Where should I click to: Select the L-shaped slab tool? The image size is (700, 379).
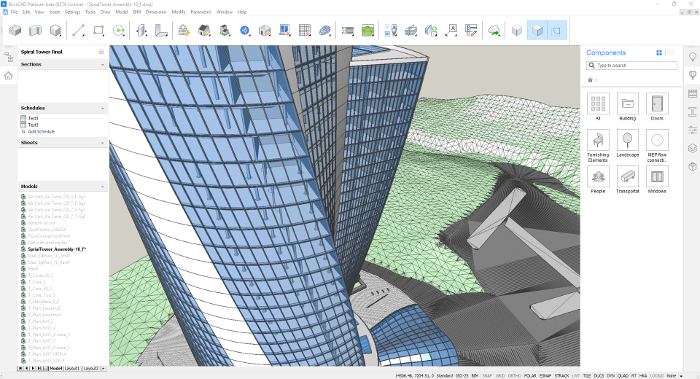click(161, 30)
